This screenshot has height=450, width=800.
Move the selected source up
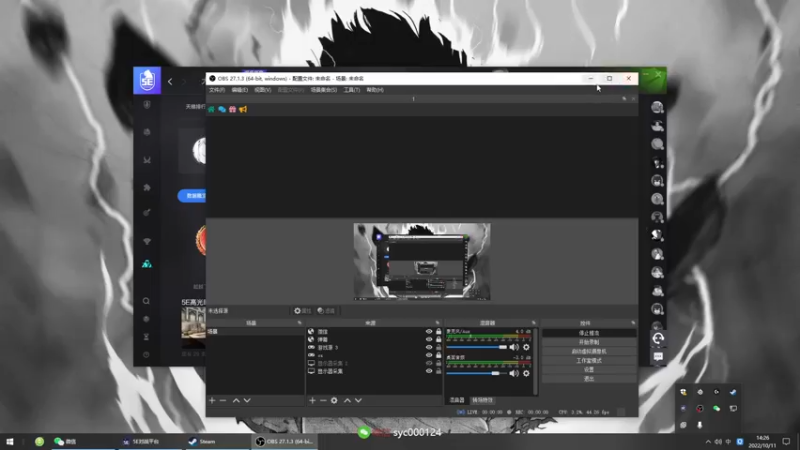point(347,401)
